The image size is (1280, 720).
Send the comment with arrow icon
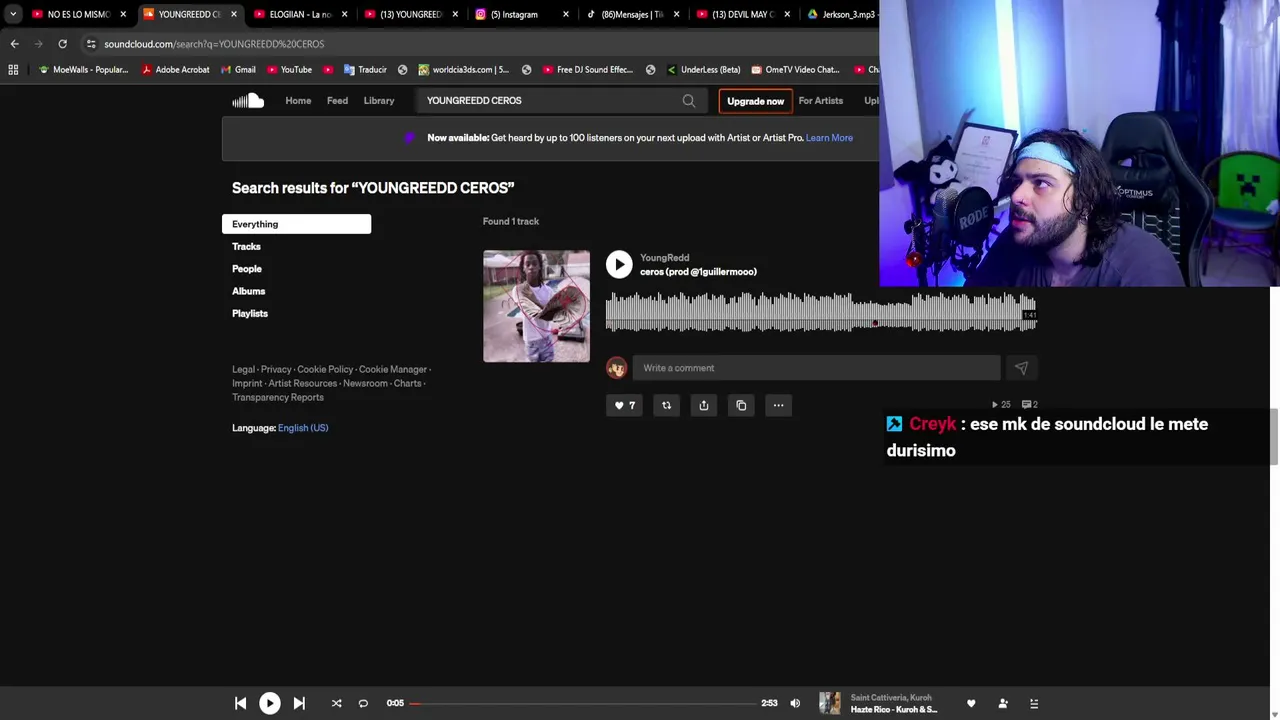click(1021, 368)
